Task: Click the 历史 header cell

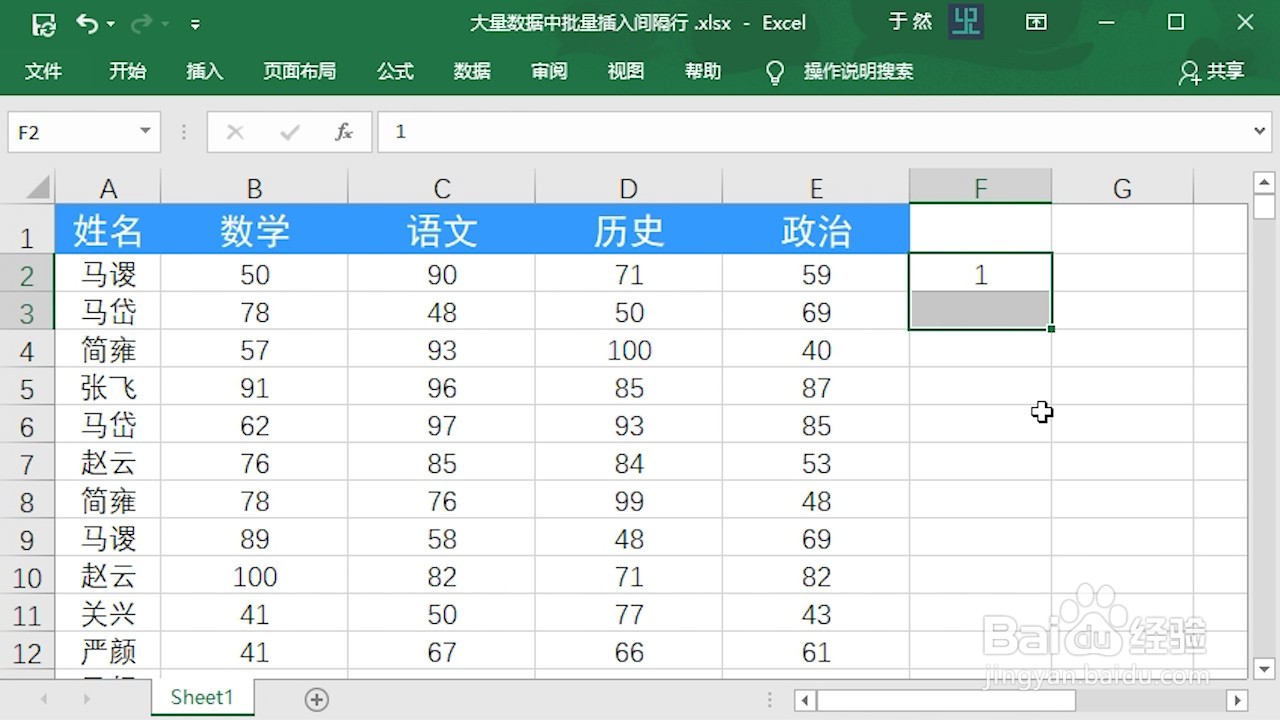Action: click(x=628, y=230)
